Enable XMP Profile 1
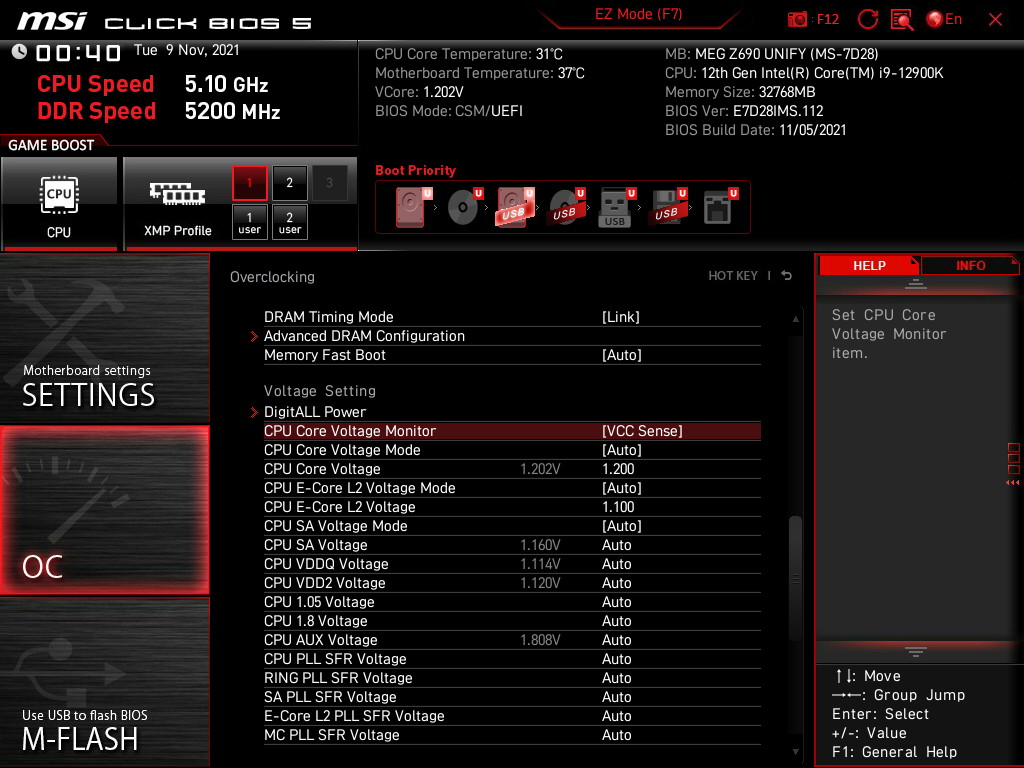 (x=249, y=183)
